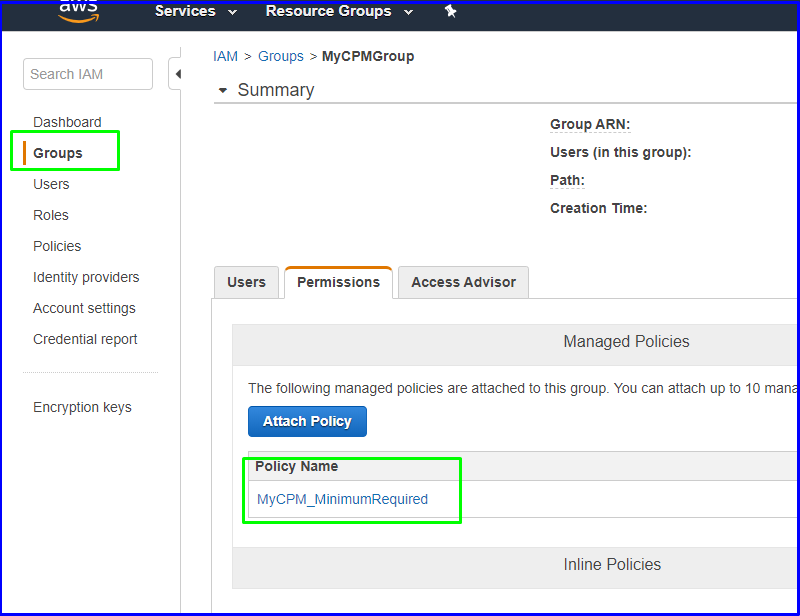The image size is (800, 616).
Task: Click the pin shortcut icon in header
Action: [451, 11]
